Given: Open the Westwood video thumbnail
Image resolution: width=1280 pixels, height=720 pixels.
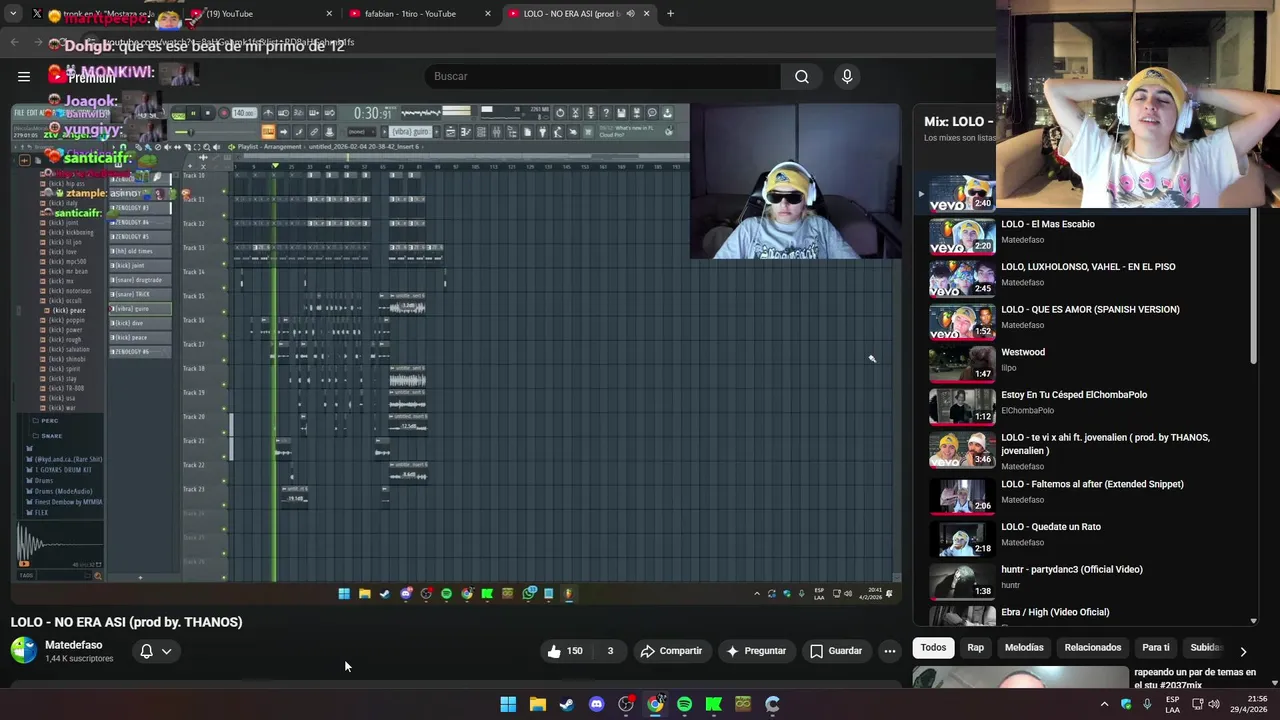Looking at the screenshot, I should pyautogui.click(x=962, y=364).
